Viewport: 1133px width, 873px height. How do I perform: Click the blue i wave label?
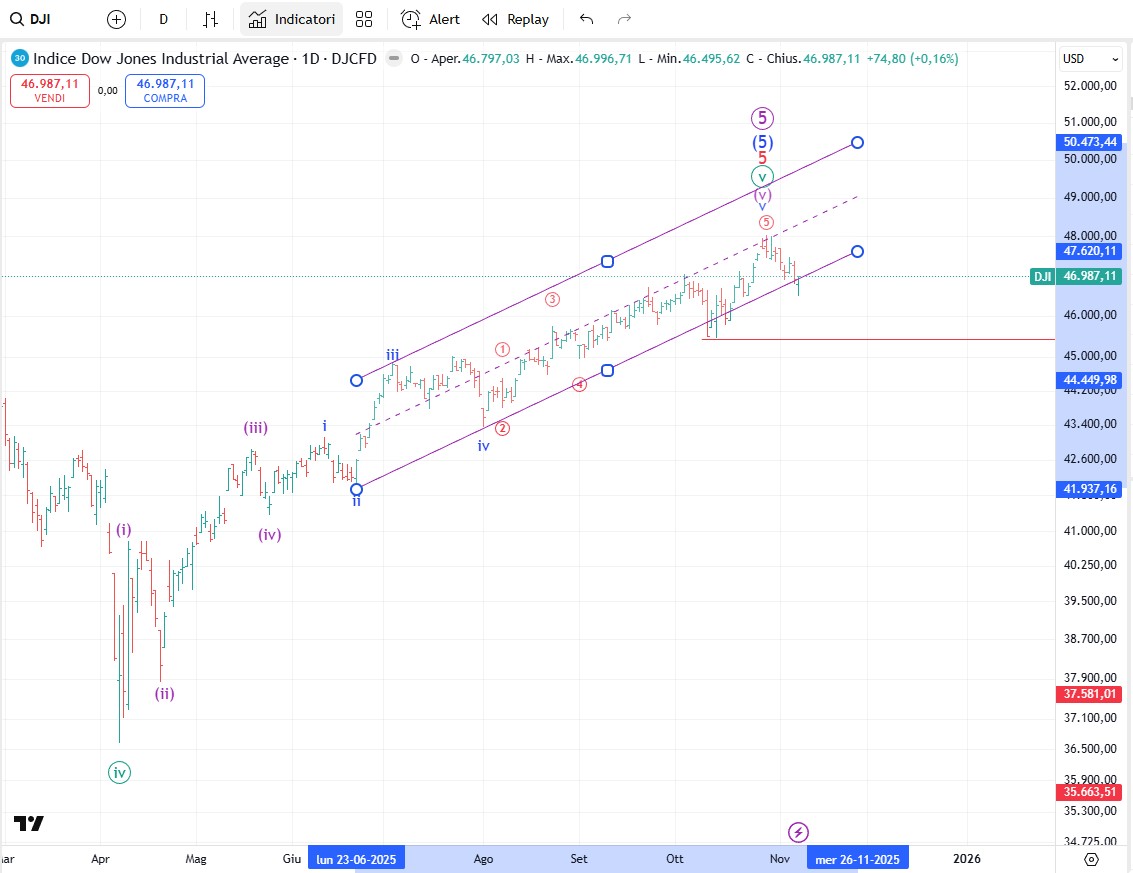click(324, 426)
